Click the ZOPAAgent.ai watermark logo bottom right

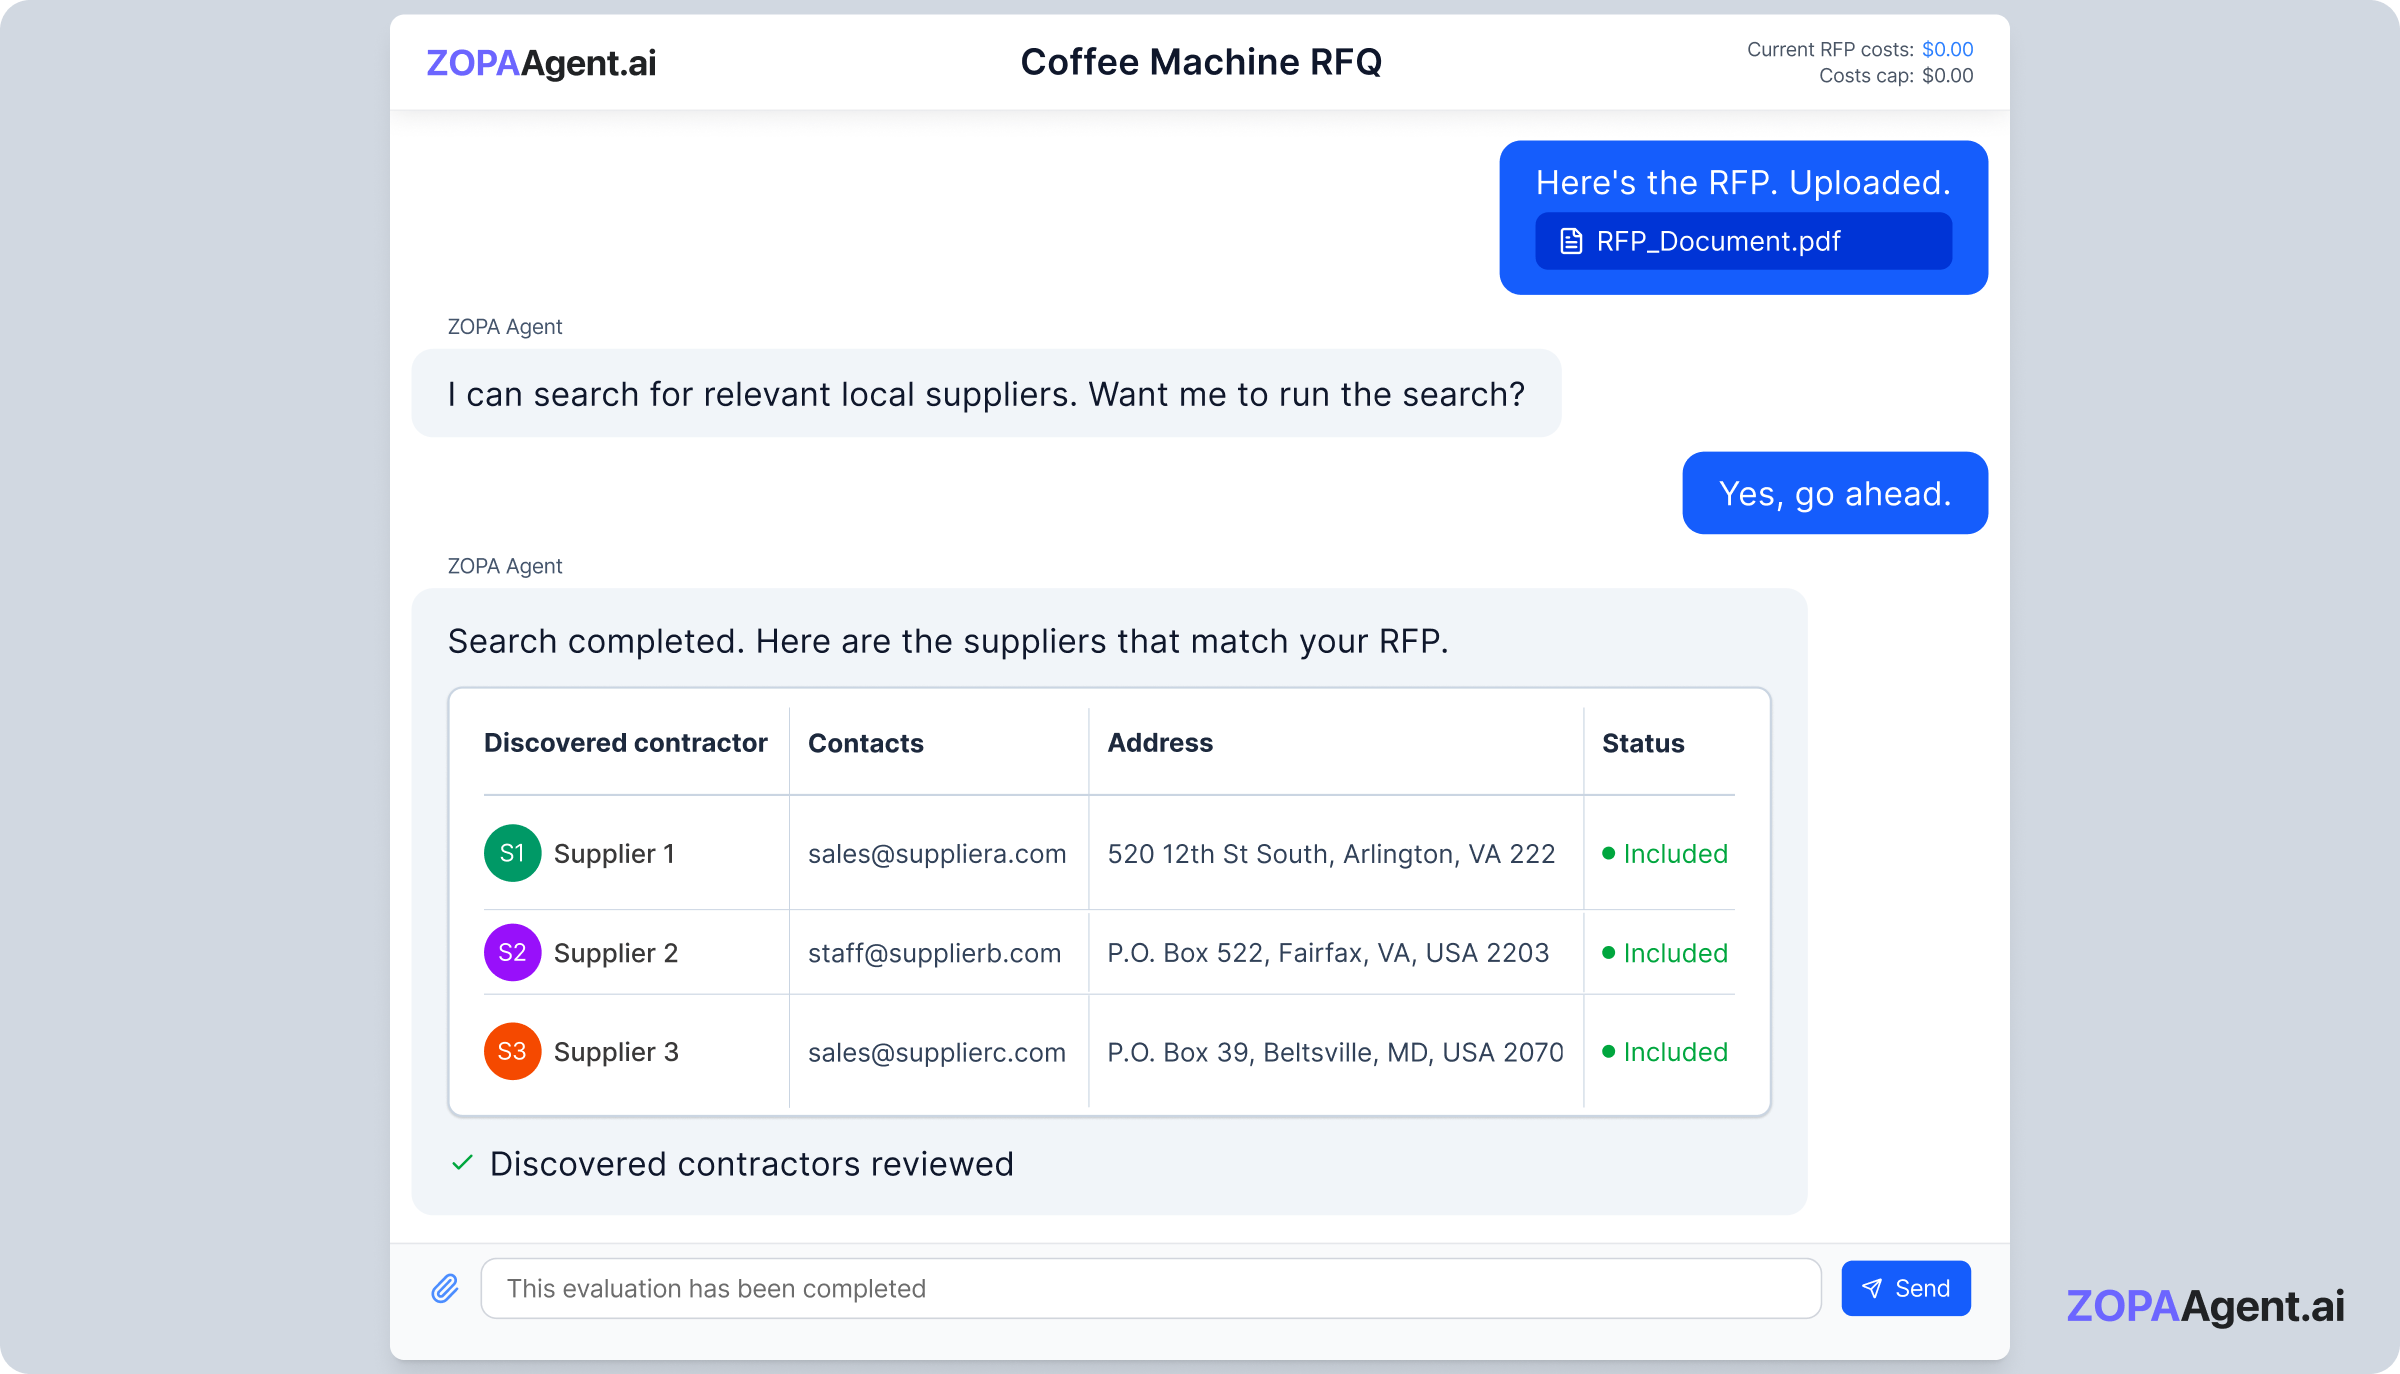[x=2204, y=1306]
